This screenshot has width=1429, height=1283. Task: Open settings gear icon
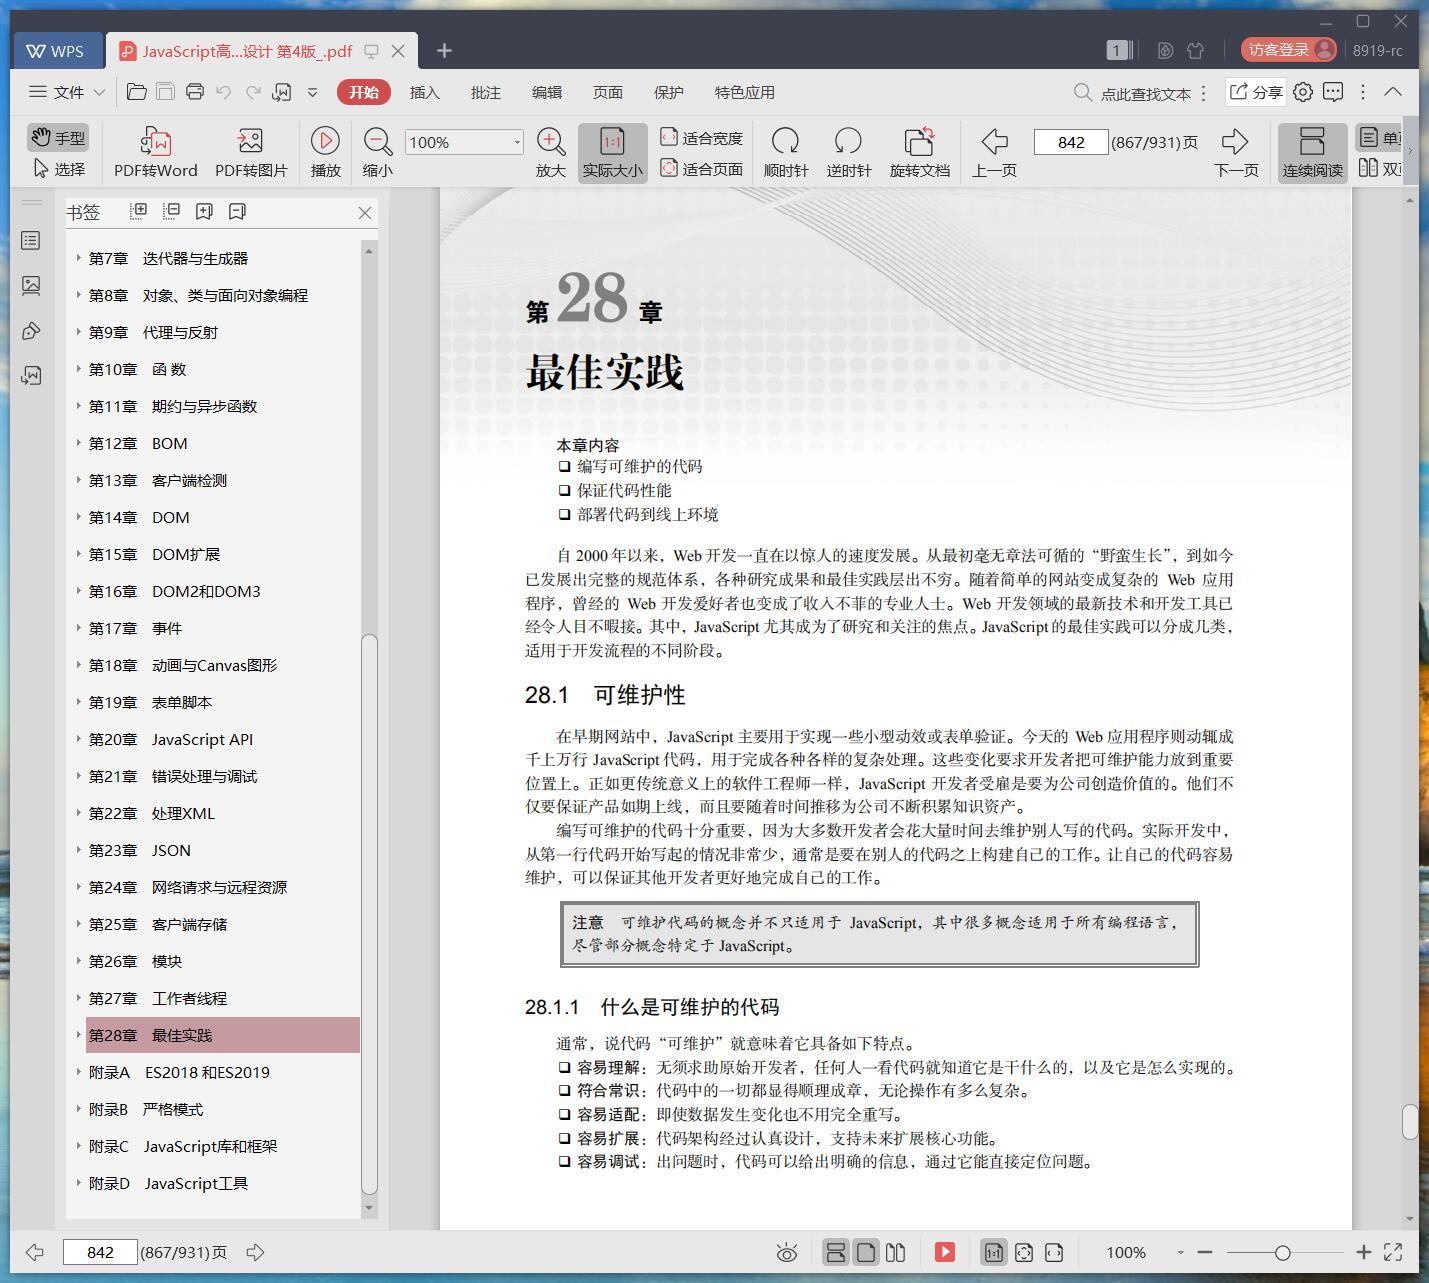tap(1302, 92)
